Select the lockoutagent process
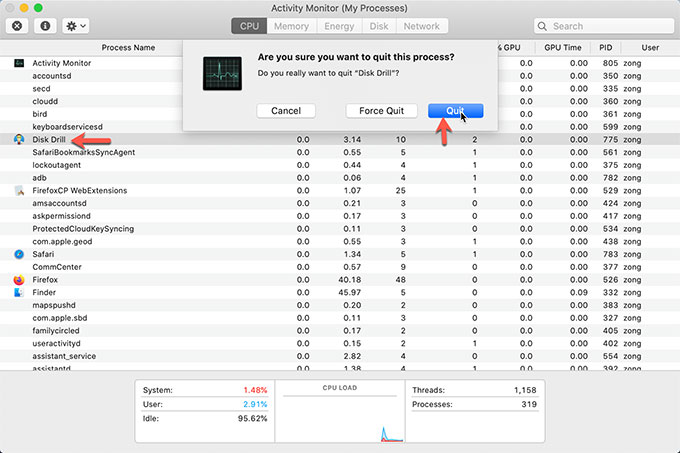Screen dimensions: 680x453 (56, 165)
